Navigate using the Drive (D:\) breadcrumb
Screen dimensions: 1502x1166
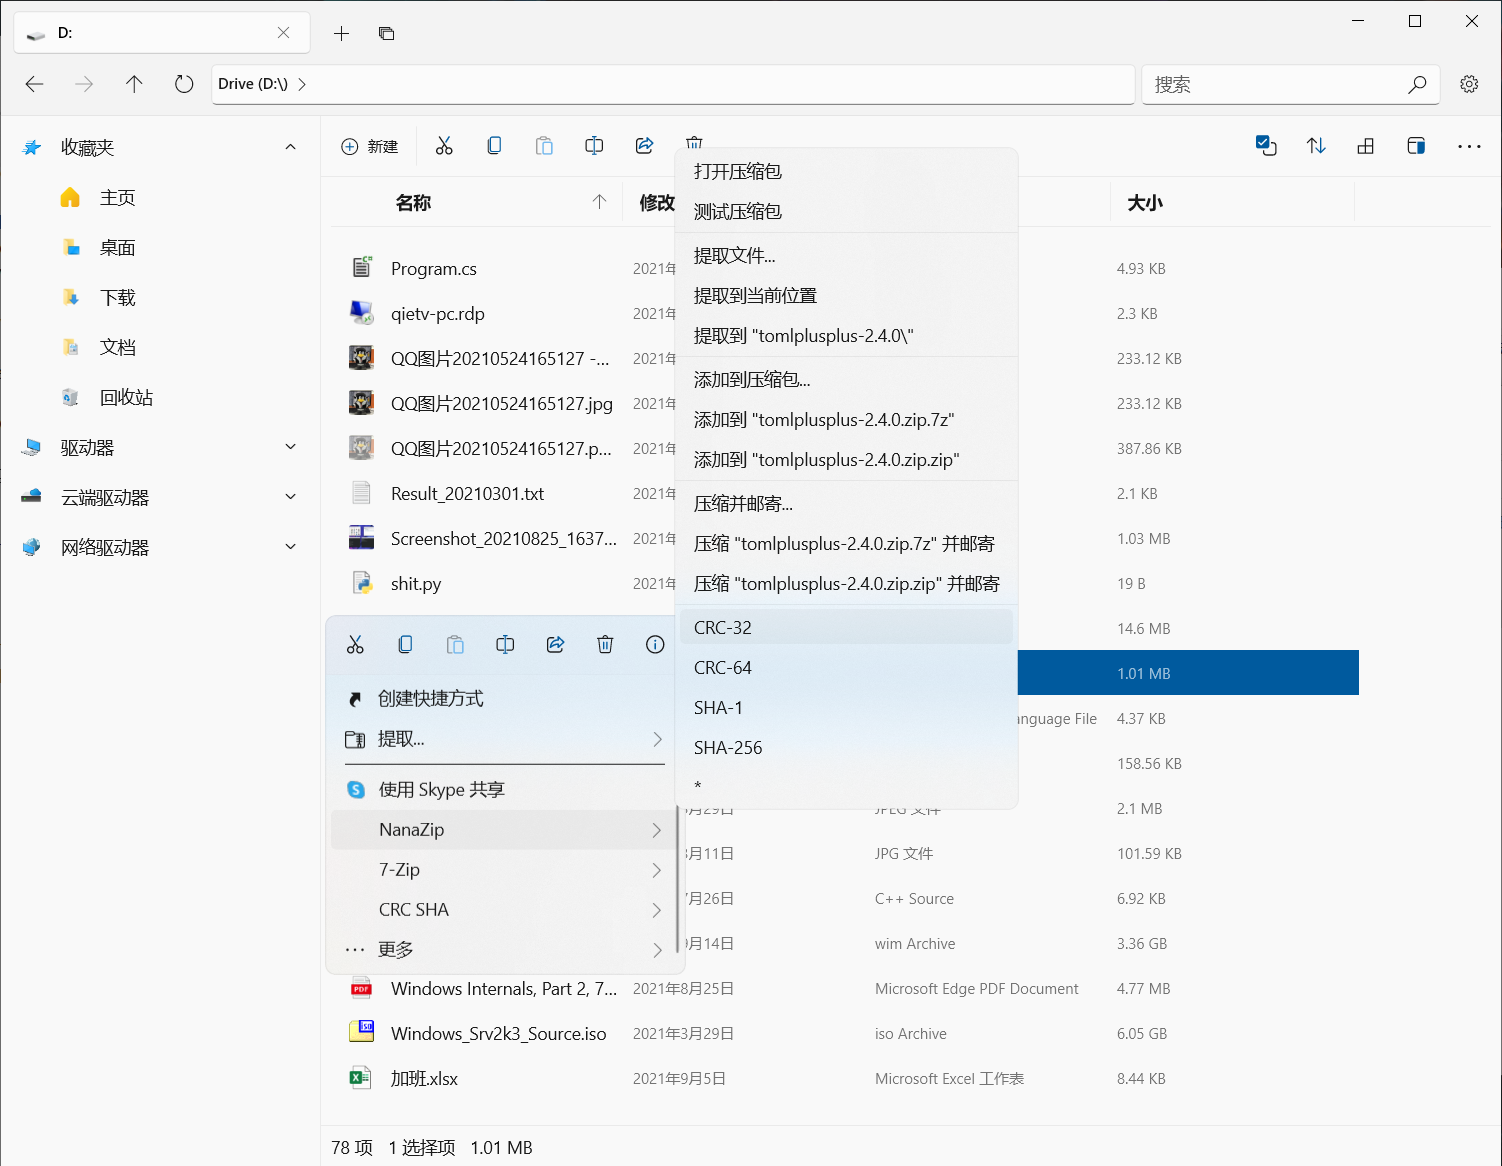253,83
